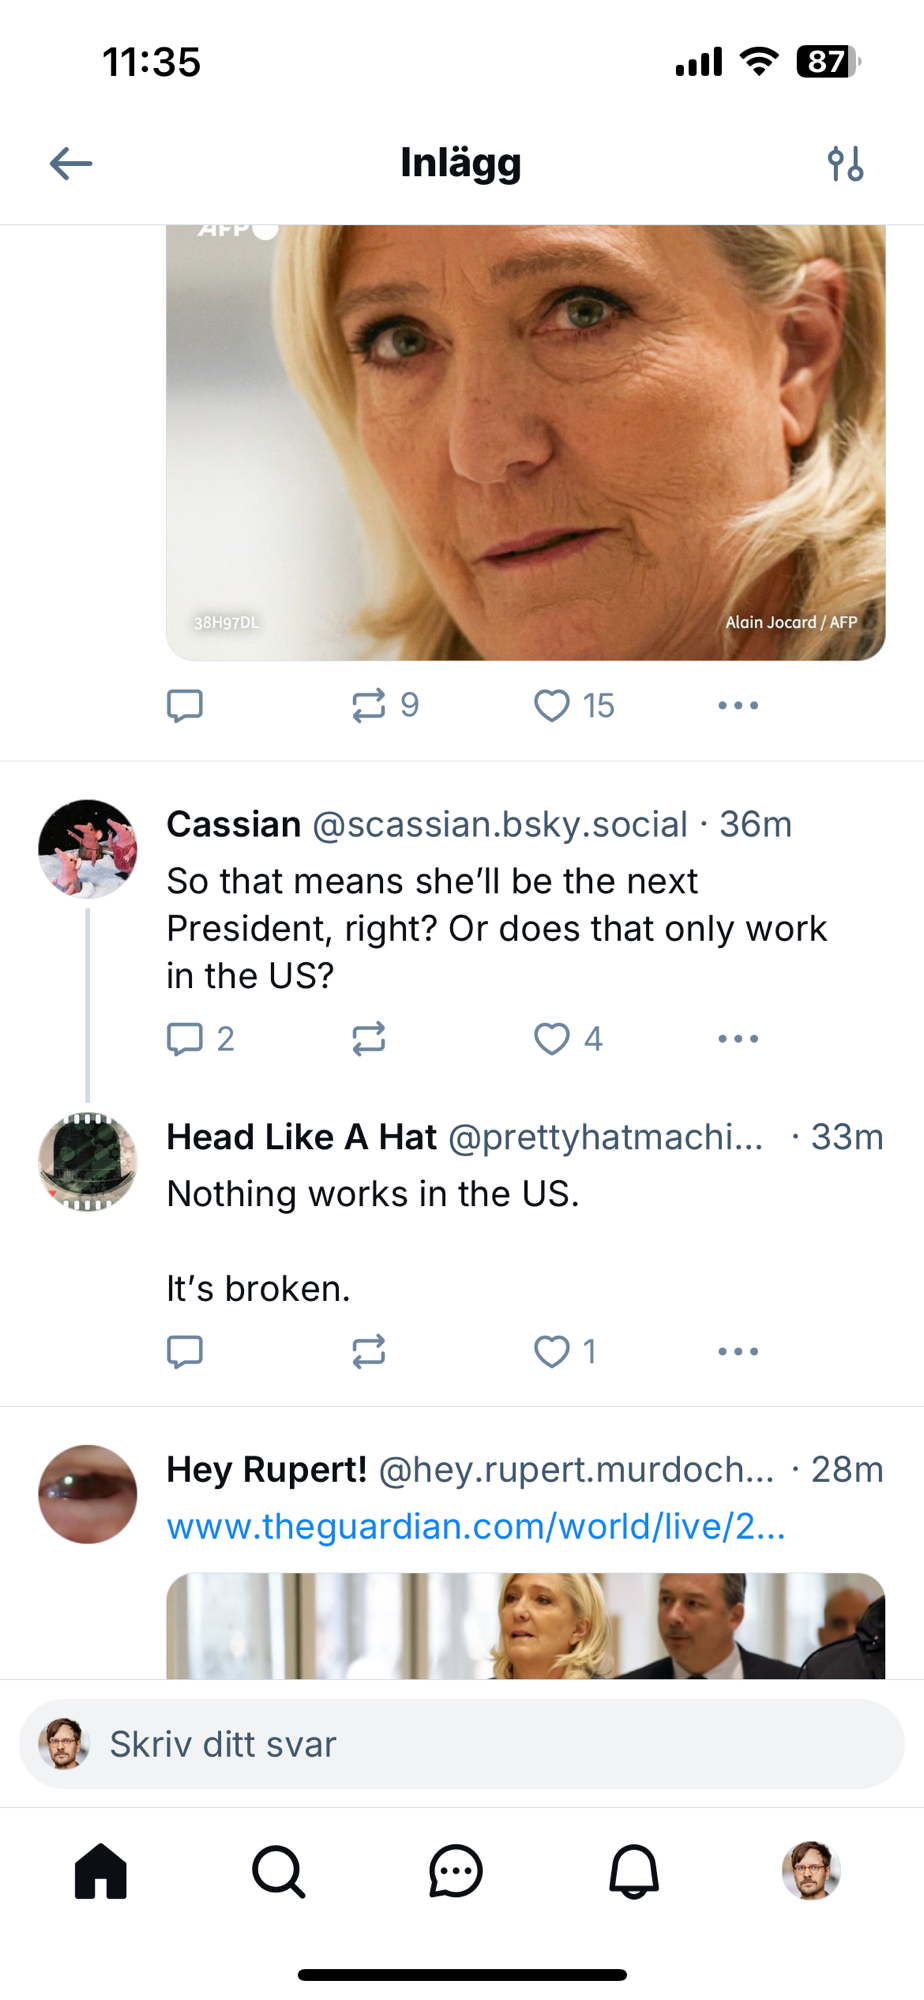The height and width of the screenshot is (2000, 924).
Task: Repost the post with 9 reposts
Action: click(369, 706)
